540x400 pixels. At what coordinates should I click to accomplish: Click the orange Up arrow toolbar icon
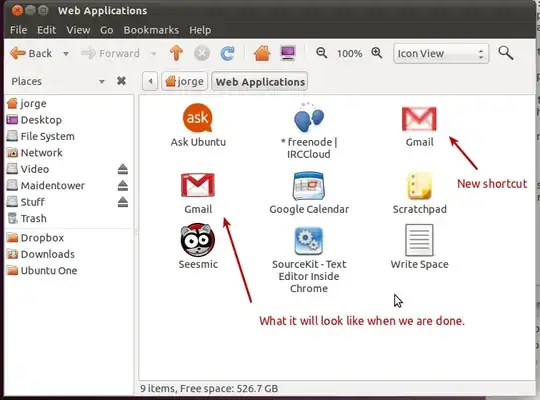tap(176, 53)
